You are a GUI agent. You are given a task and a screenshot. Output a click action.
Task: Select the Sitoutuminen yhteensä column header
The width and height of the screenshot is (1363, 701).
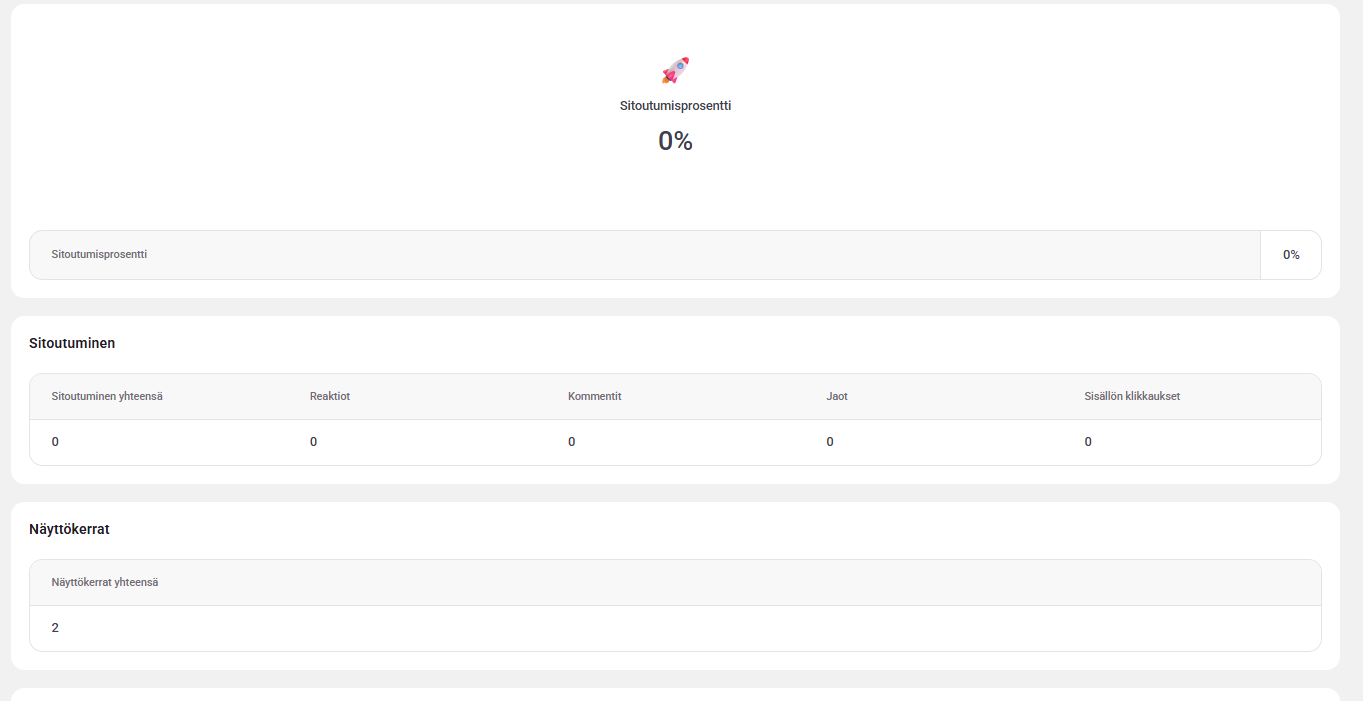coord(107,396)
